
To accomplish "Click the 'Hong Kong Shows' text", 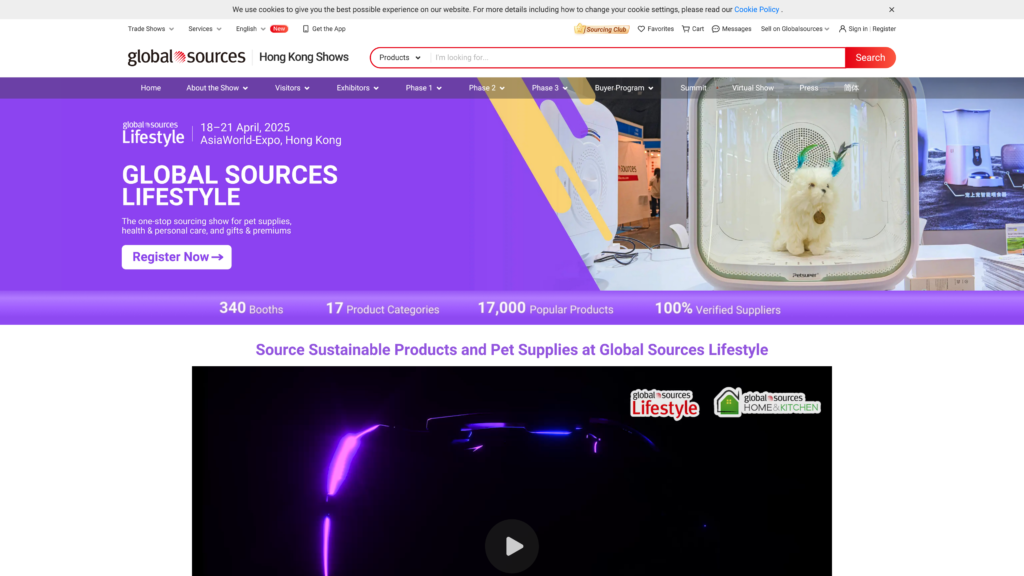I will pos(304,57).
